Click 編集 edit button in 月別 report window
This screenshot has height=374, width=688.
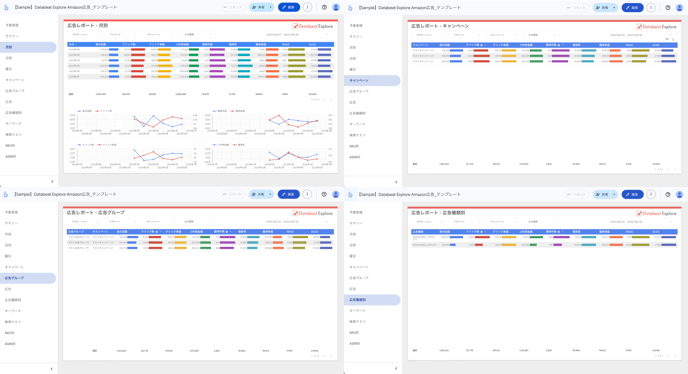pyautogui.click(x=289, y=7)
